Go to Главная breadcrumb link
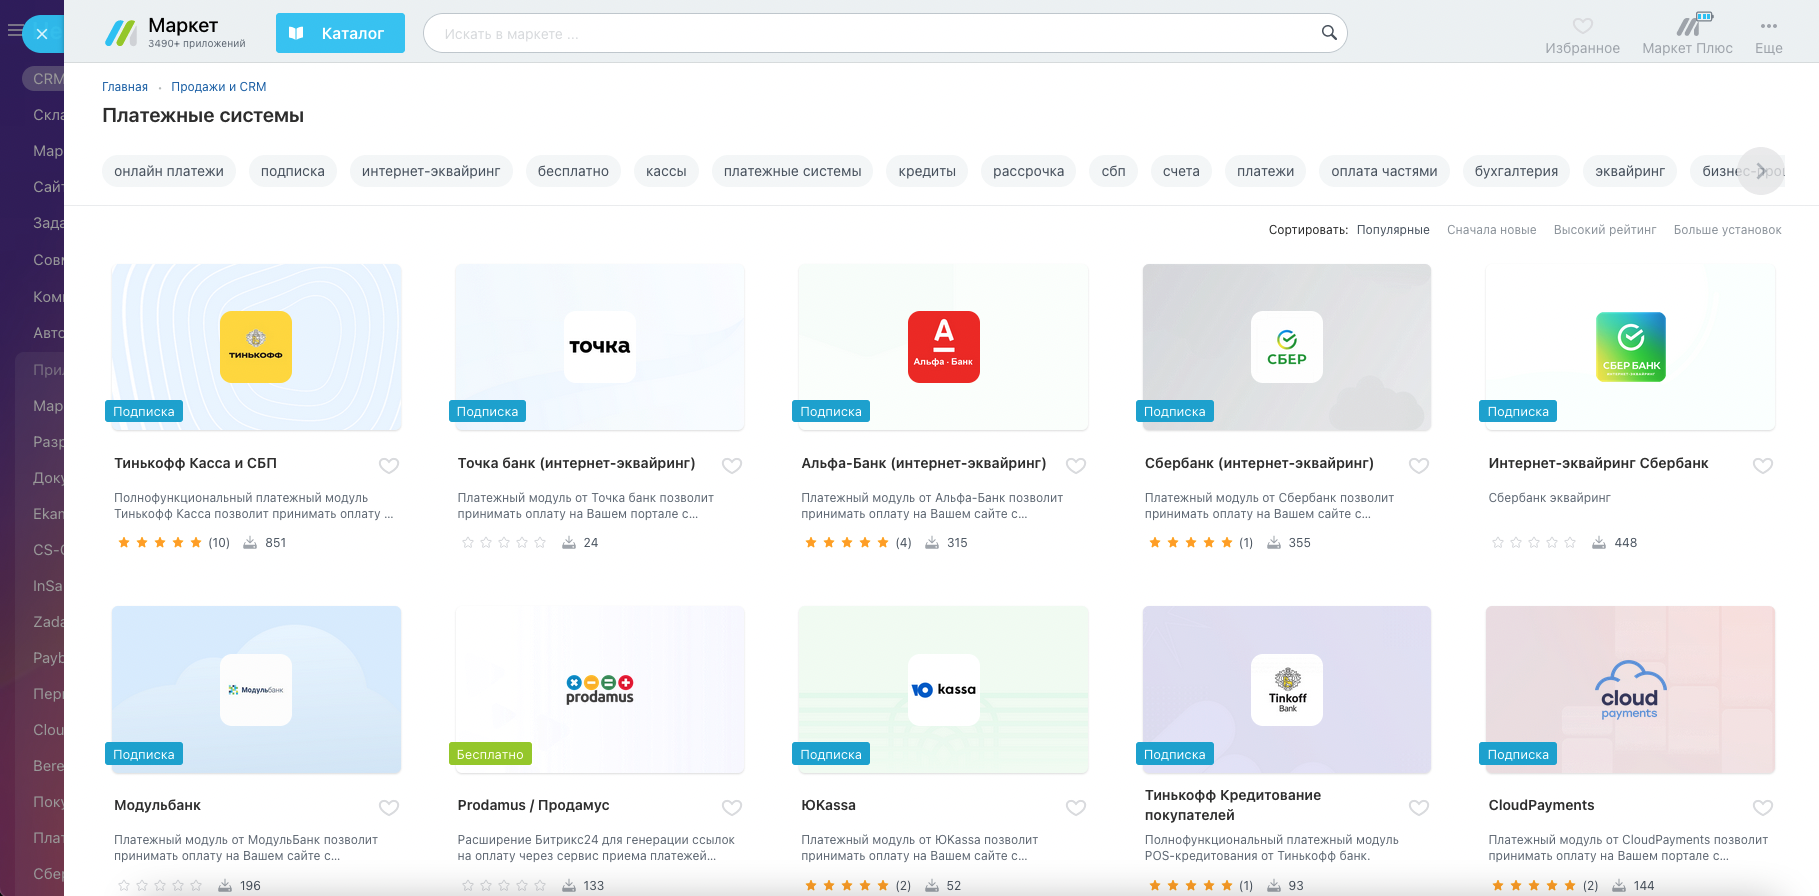The image size is (1819, 896). [x=125, y=87]
